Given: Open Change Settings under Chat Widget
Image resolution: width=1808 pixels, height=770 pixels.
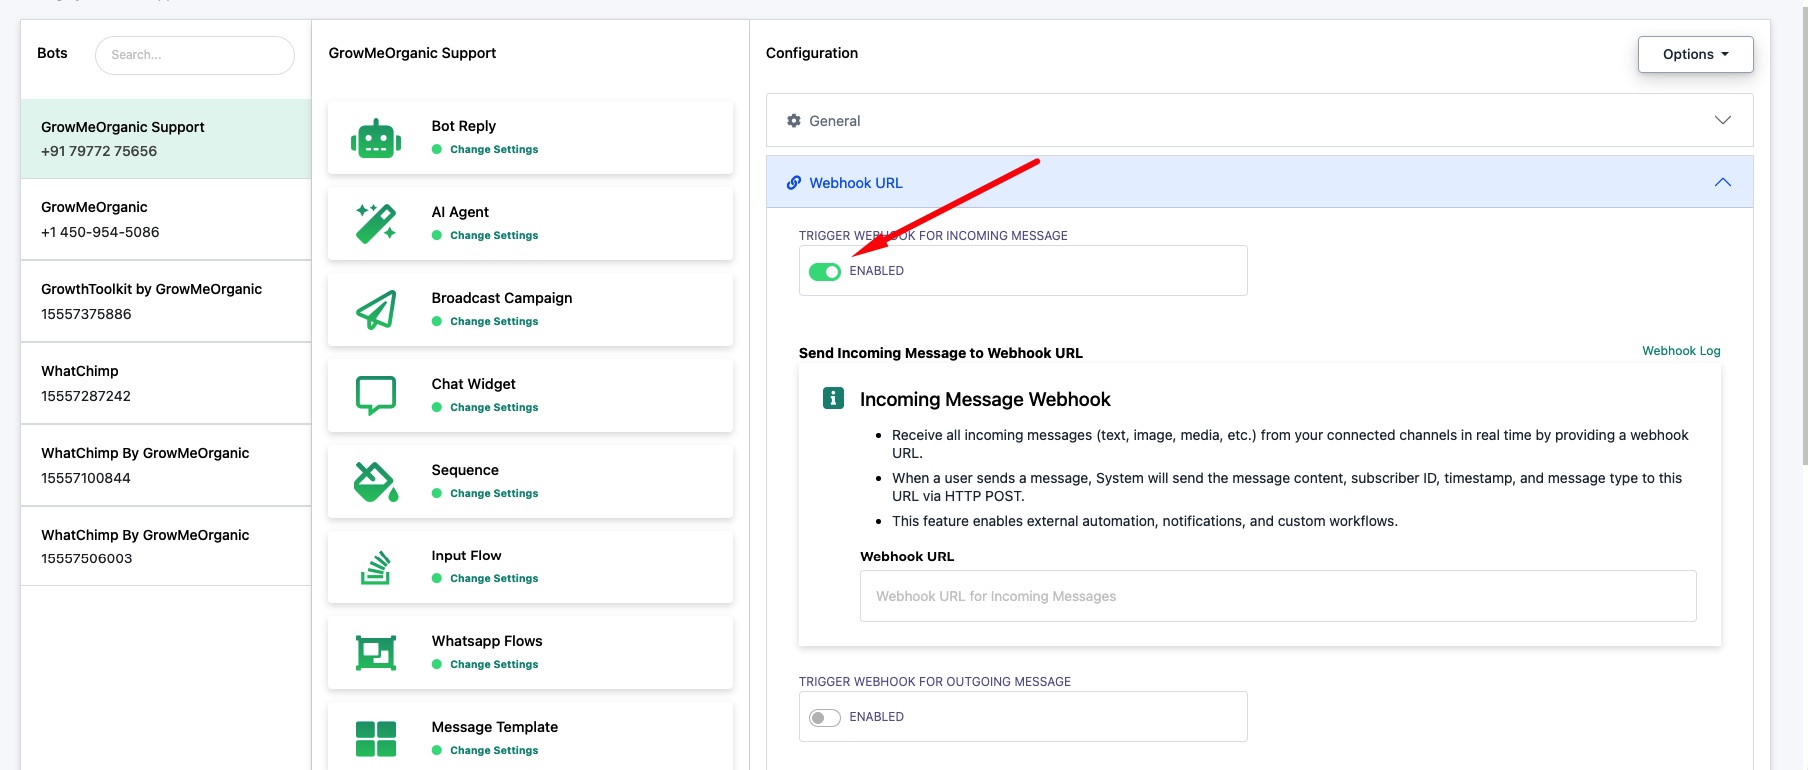Looking at the screenshot, I should [x=494, y=407].
